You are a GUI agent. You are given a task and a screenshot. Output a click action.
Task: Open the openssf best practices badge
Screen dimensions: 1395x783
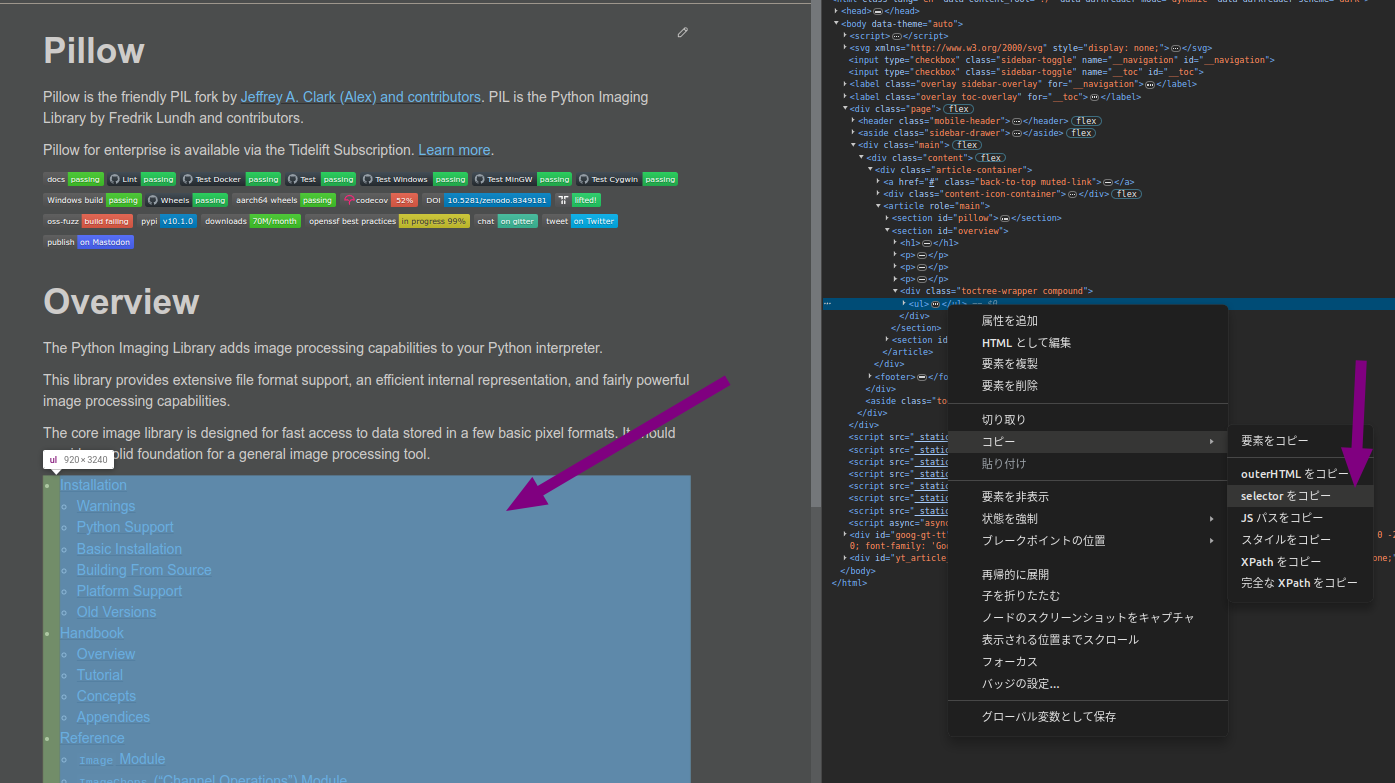pyautogui.click(x=387, y=221)
